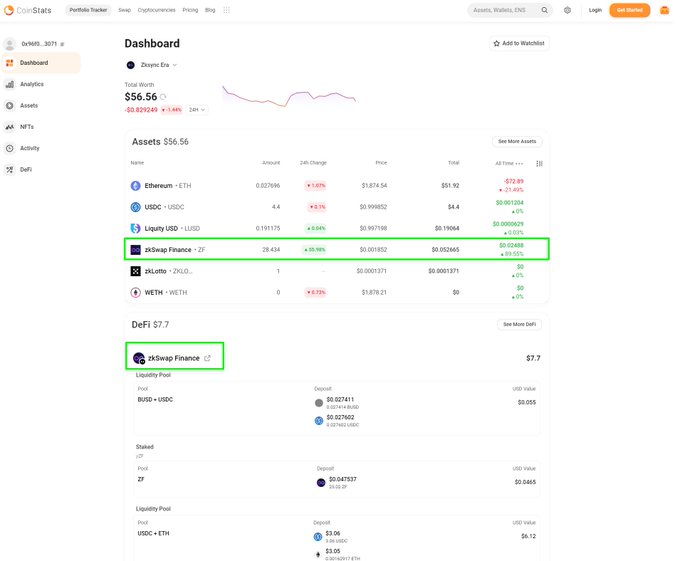
Task: Open the Blog menu item
Action: pyautogui.click(x=210, y=10)
